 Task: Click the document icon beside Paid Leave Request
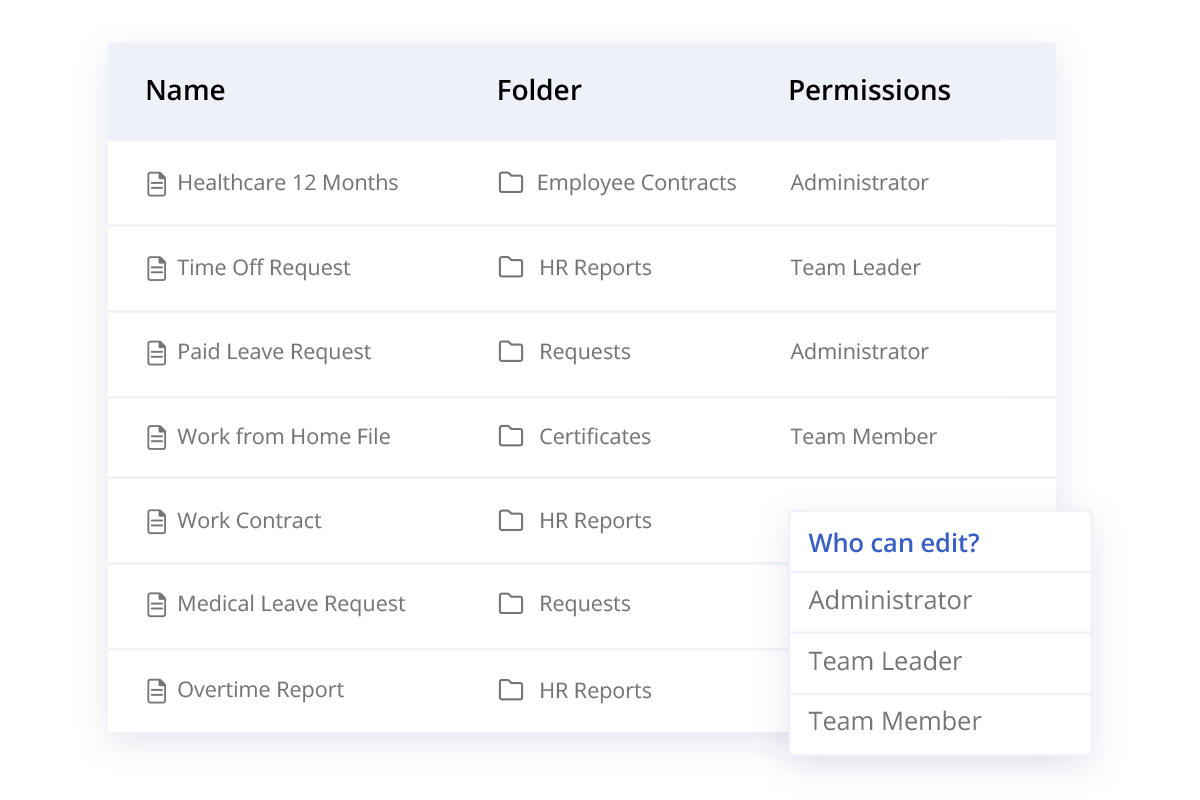point(156,352)
